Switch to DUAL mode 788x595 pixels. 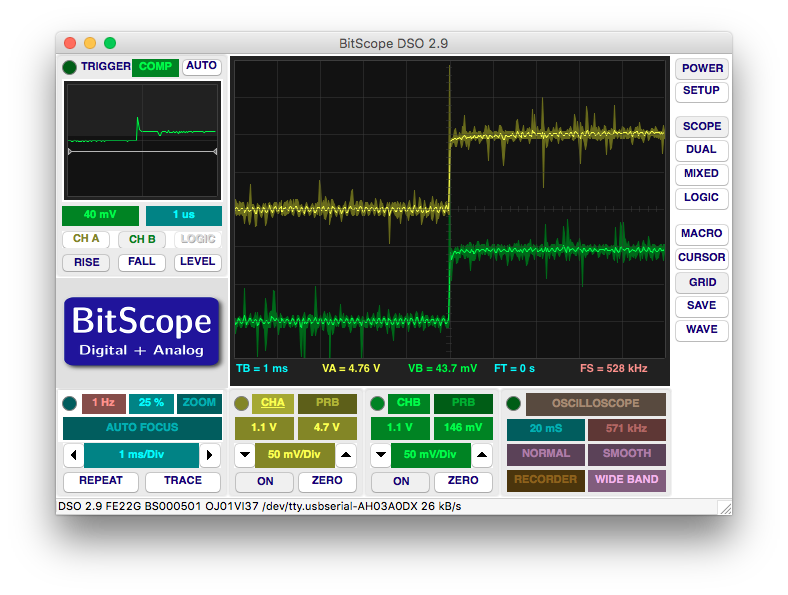pos(702,150)
